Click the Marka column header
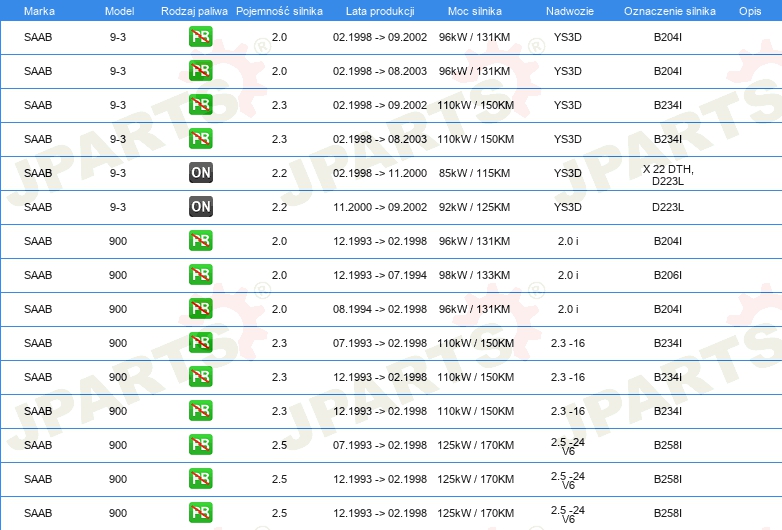The width and height of the screenshot is (782, 530). click(38, 10)
